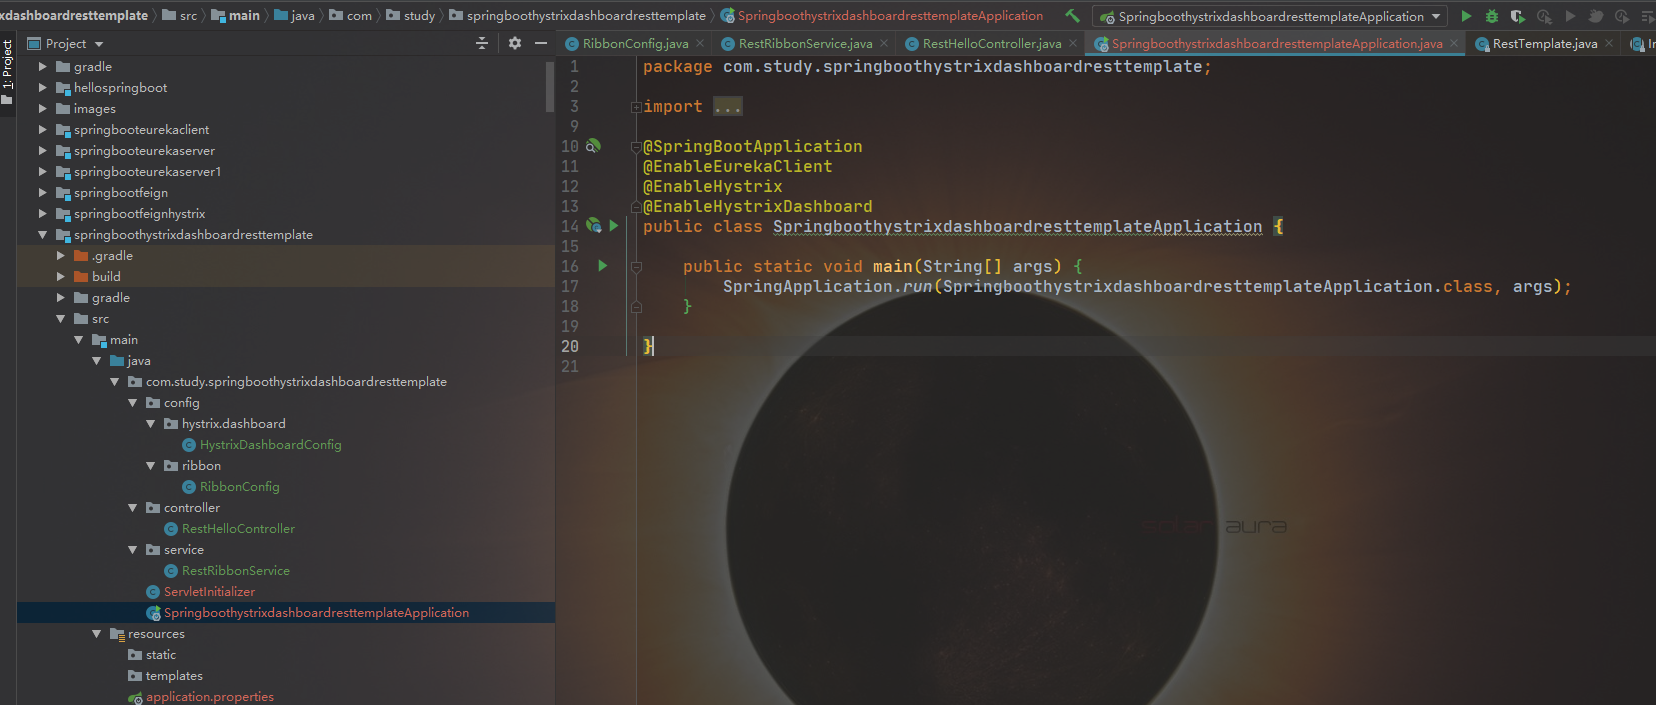The width and height of the screenshot is (1656, 705).
Task: Open run configuration dropdown
Action: pos(1270,16)
